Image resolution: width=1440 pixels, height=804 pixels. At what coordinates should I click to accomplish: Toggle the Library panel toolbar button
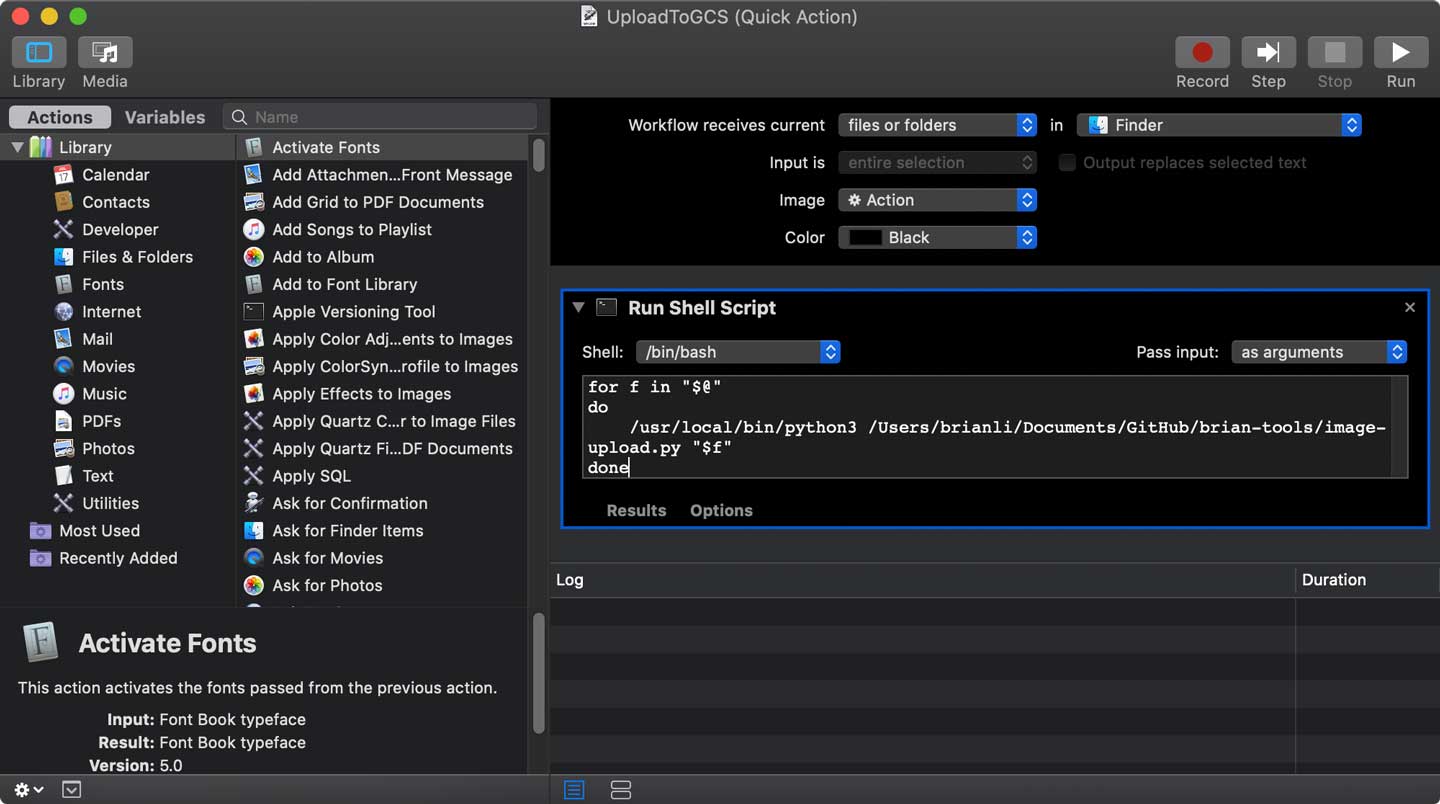click(x=39, y=52)
